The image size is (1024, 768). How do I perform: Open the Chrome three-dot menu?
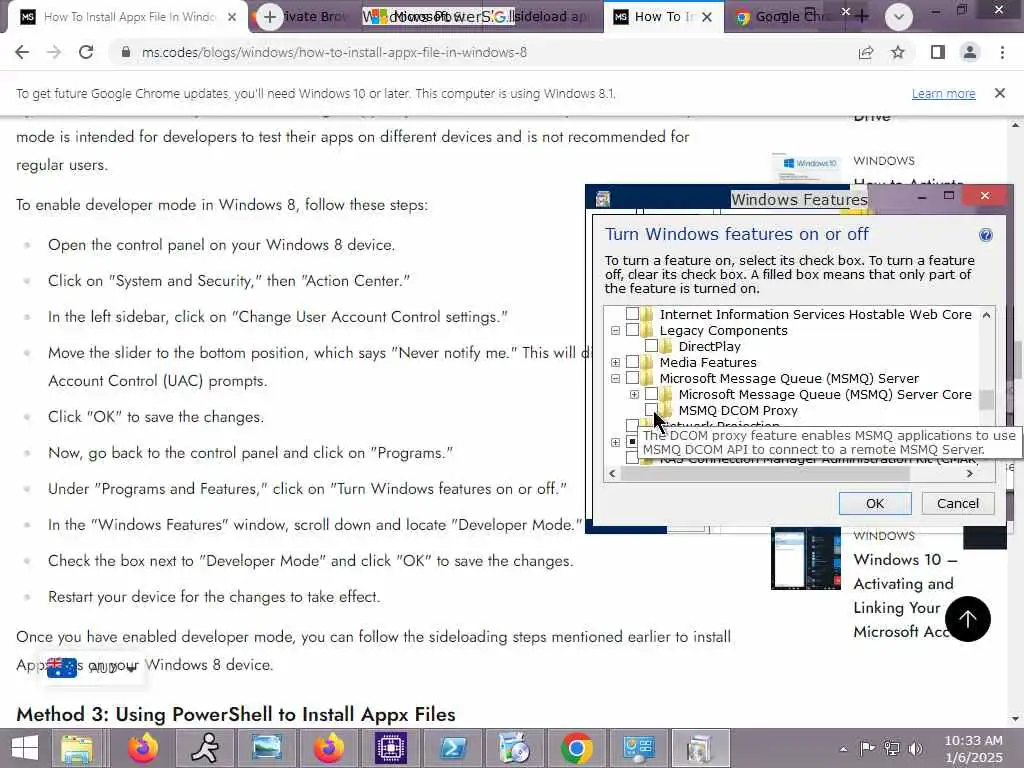[x=1002, y=52]
